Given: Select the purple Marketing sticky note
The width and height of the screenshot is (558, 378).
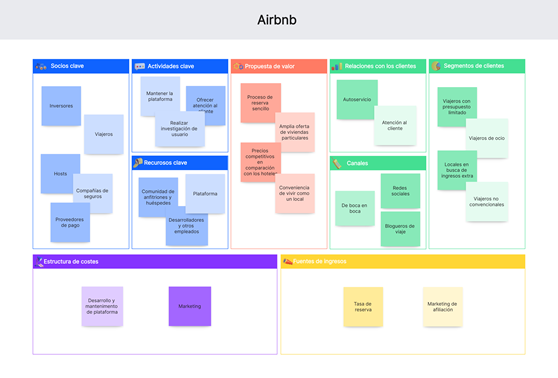Looking at the screenshot, I should pyautogui.click(x=190, y=306).
